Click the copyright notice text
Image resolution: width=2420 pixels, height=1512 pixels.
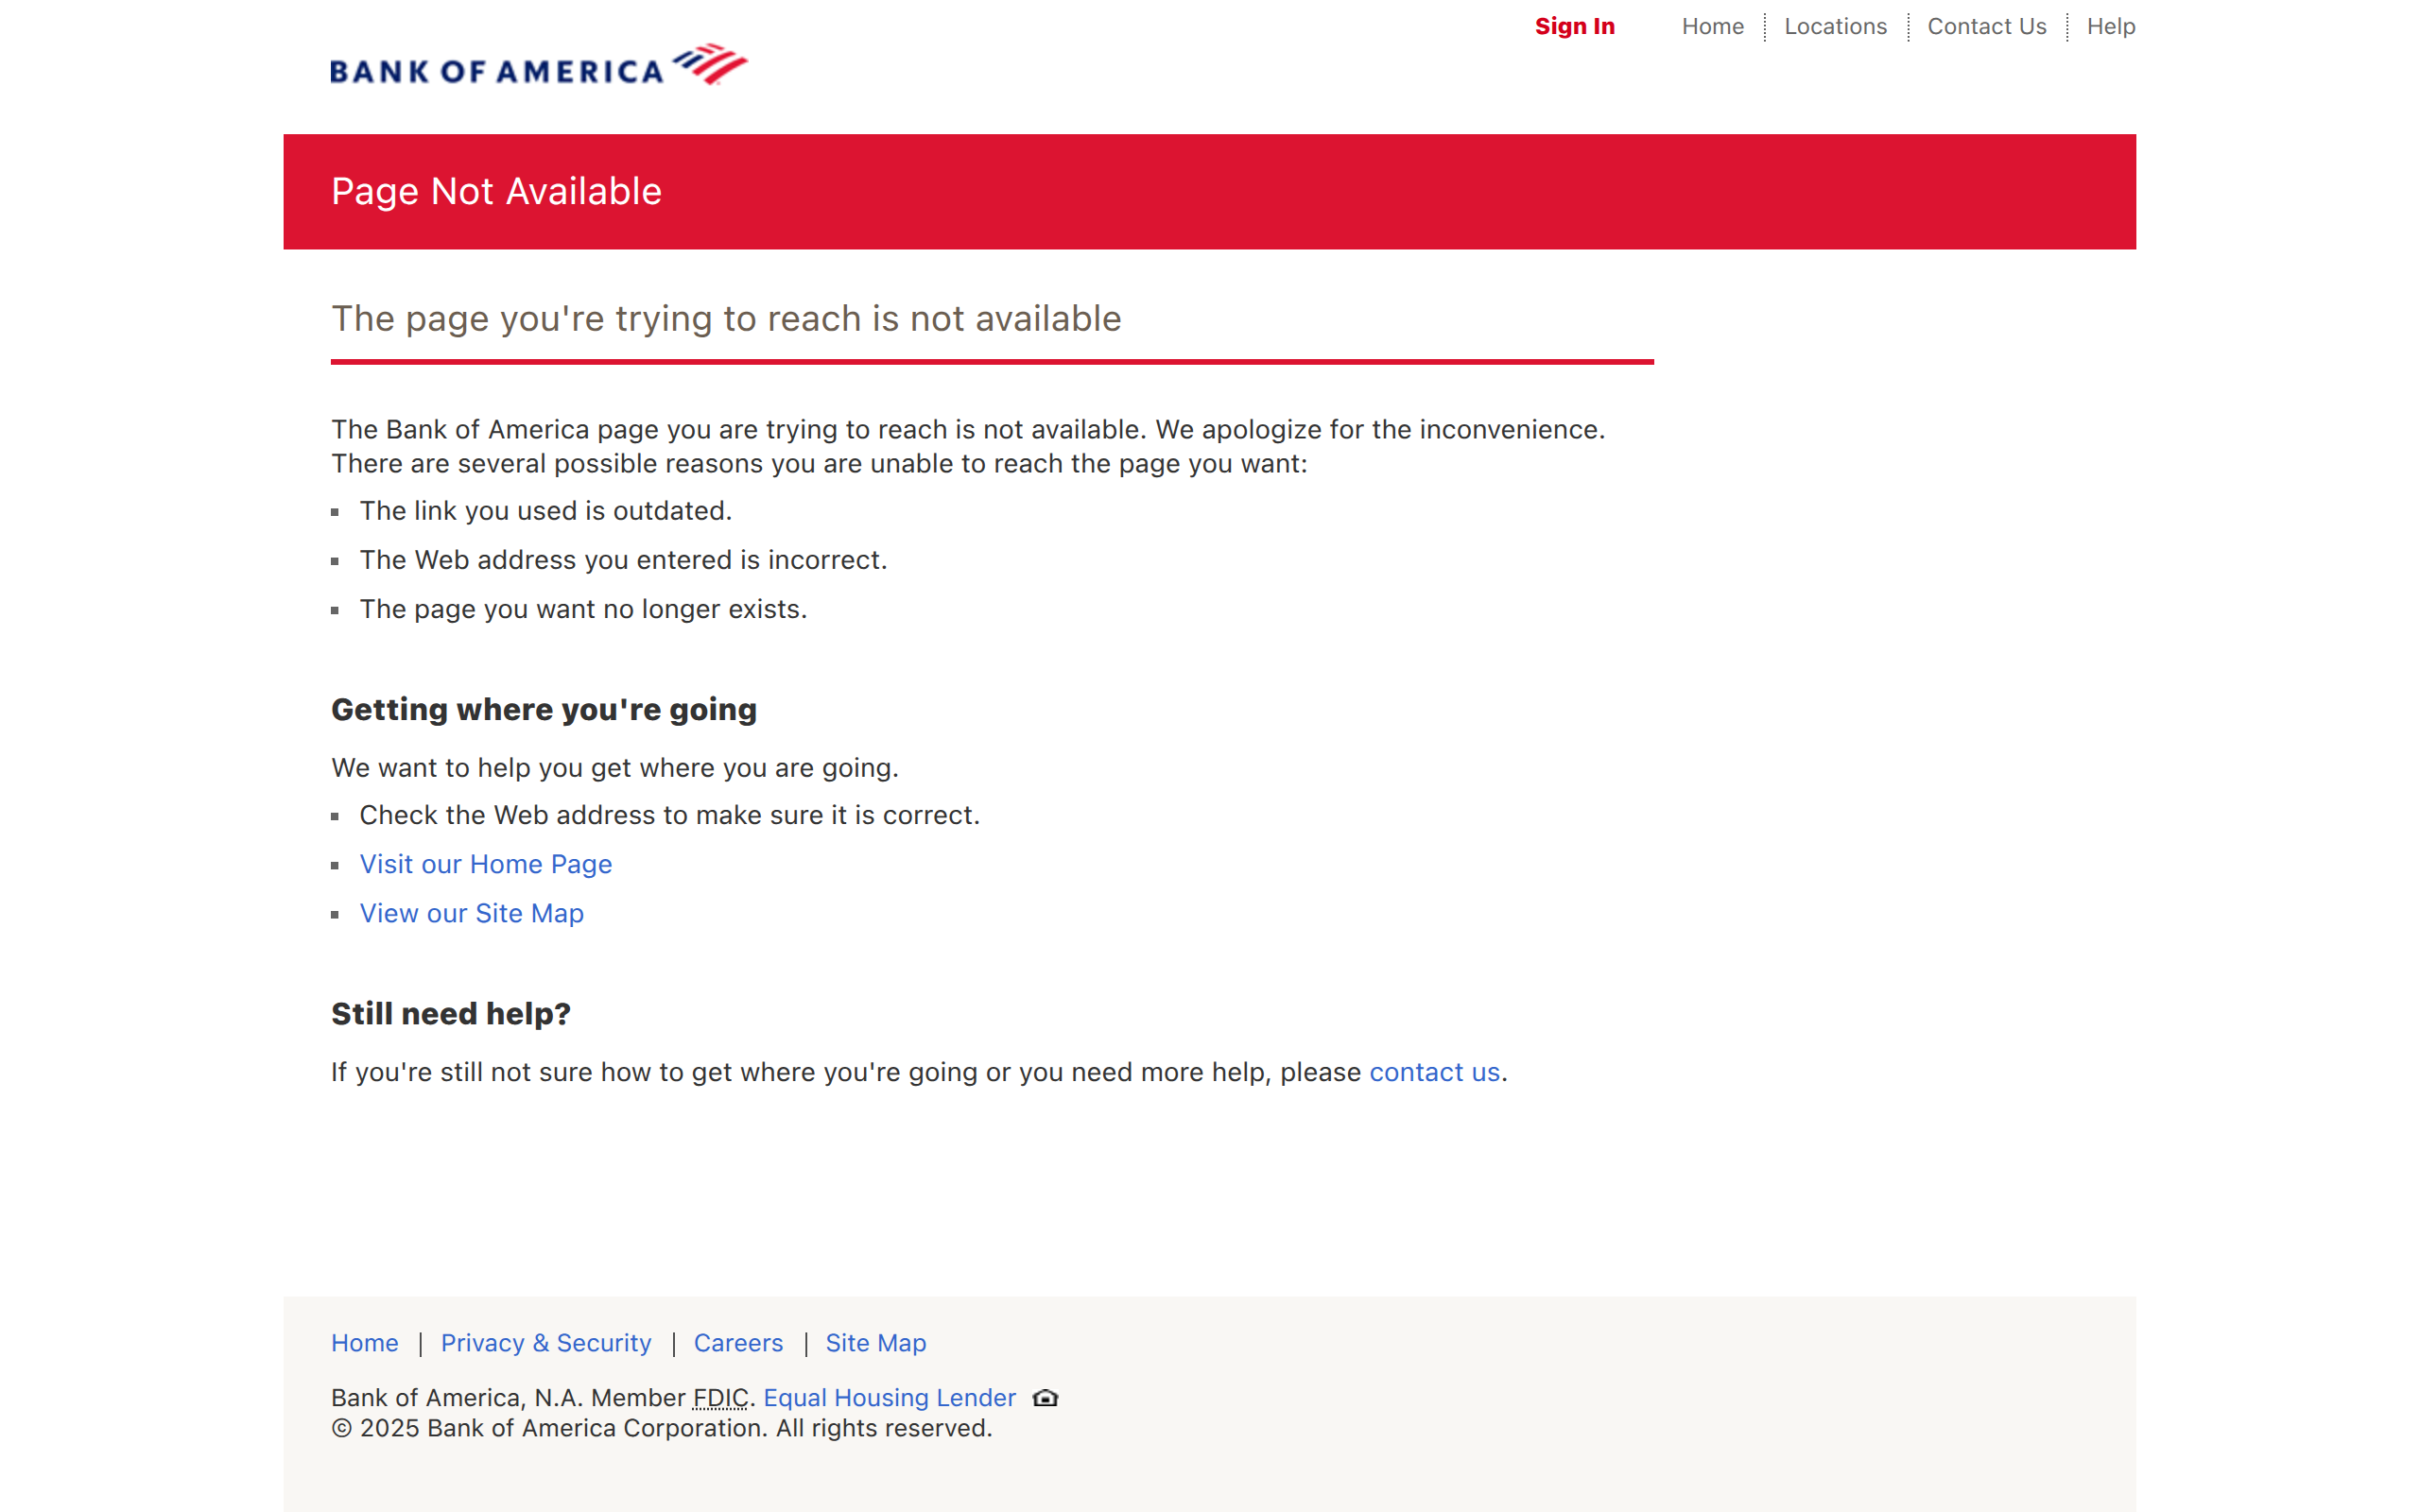(x=661, y=1428)
